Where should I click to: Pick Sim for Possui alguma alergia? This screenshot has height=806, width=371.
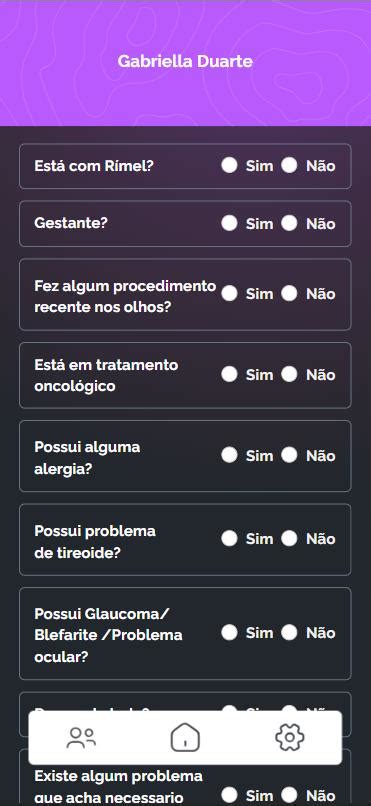pos(229,455)
